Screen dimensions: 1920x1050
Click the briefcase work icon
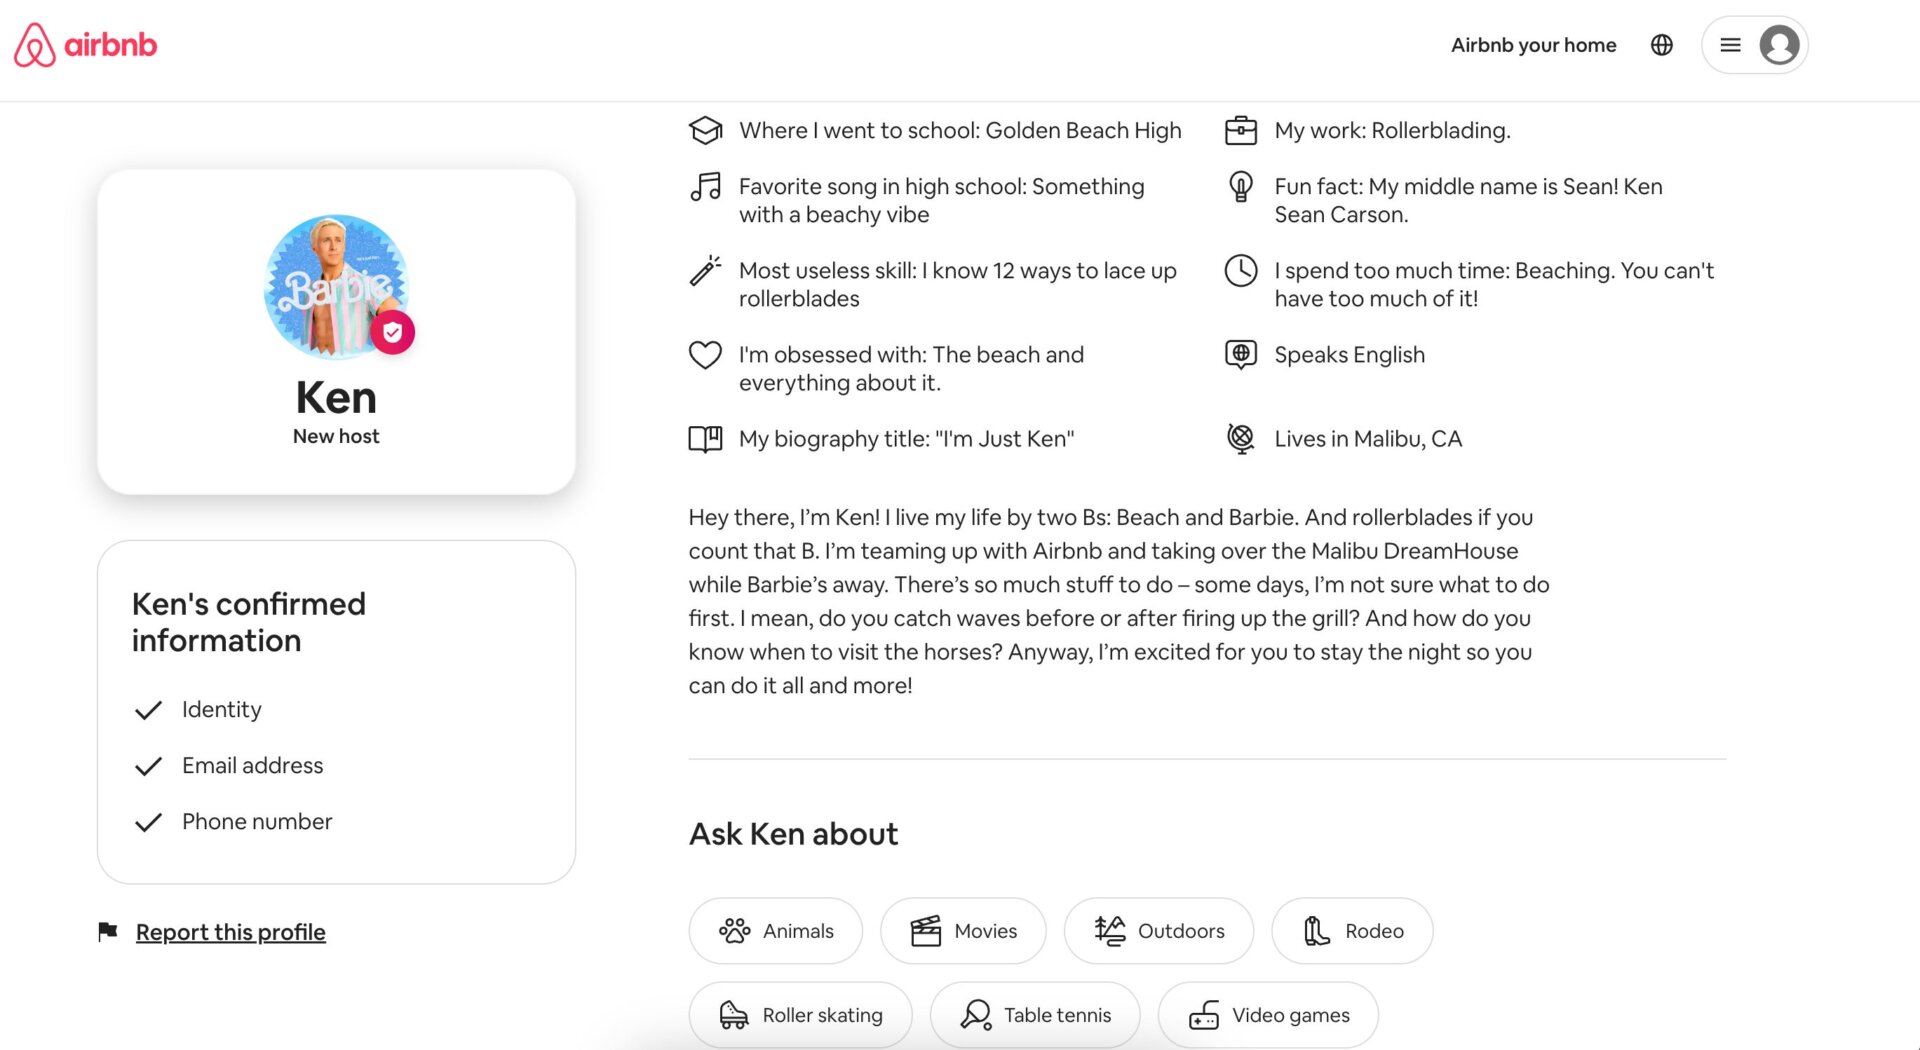tap(1241, 130)
